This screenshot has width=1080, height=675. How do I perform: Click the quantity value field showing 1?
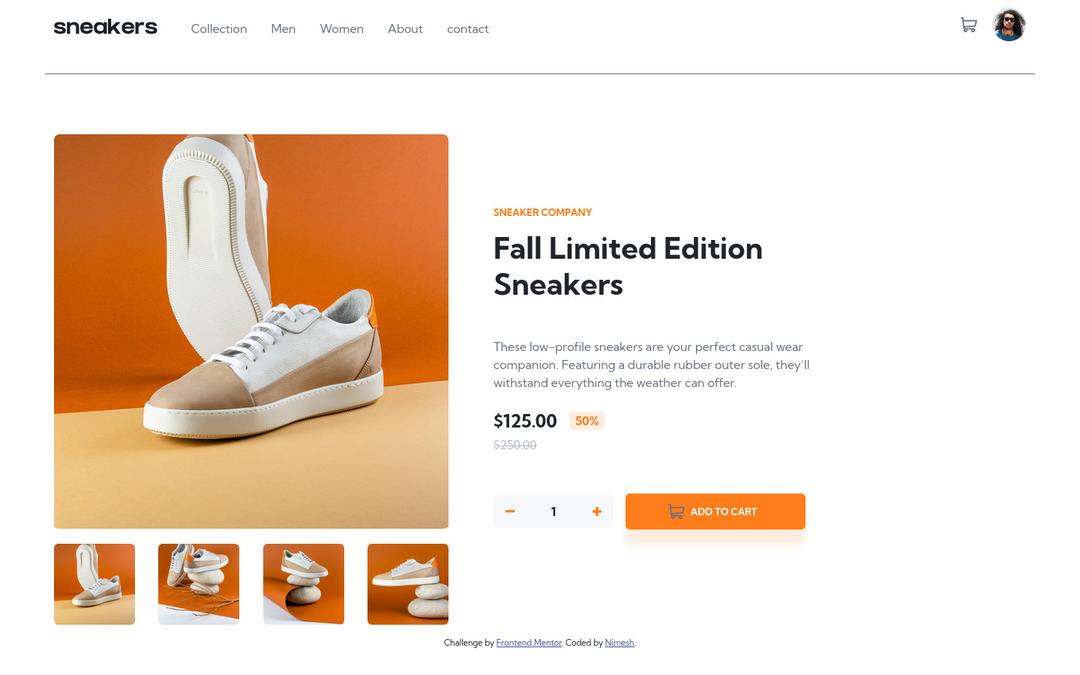(x=553, y=511)
